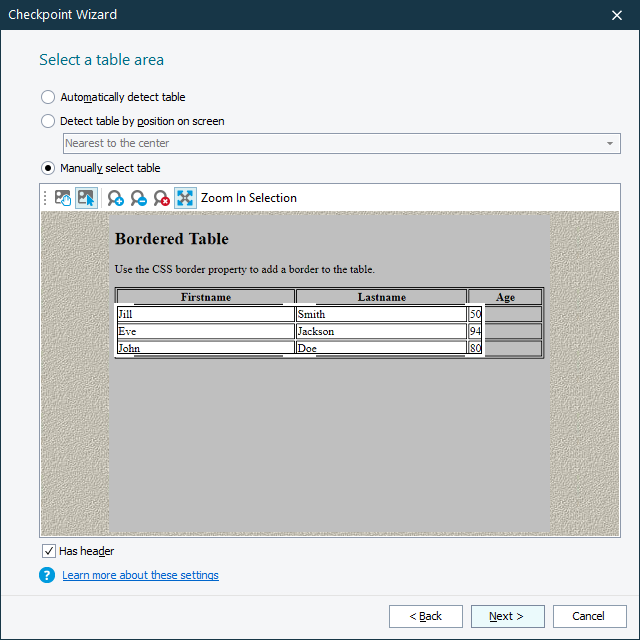This screenshot has height=640, width=640.
Task: Go back with the Back button
Action: [x=426, y=616]
